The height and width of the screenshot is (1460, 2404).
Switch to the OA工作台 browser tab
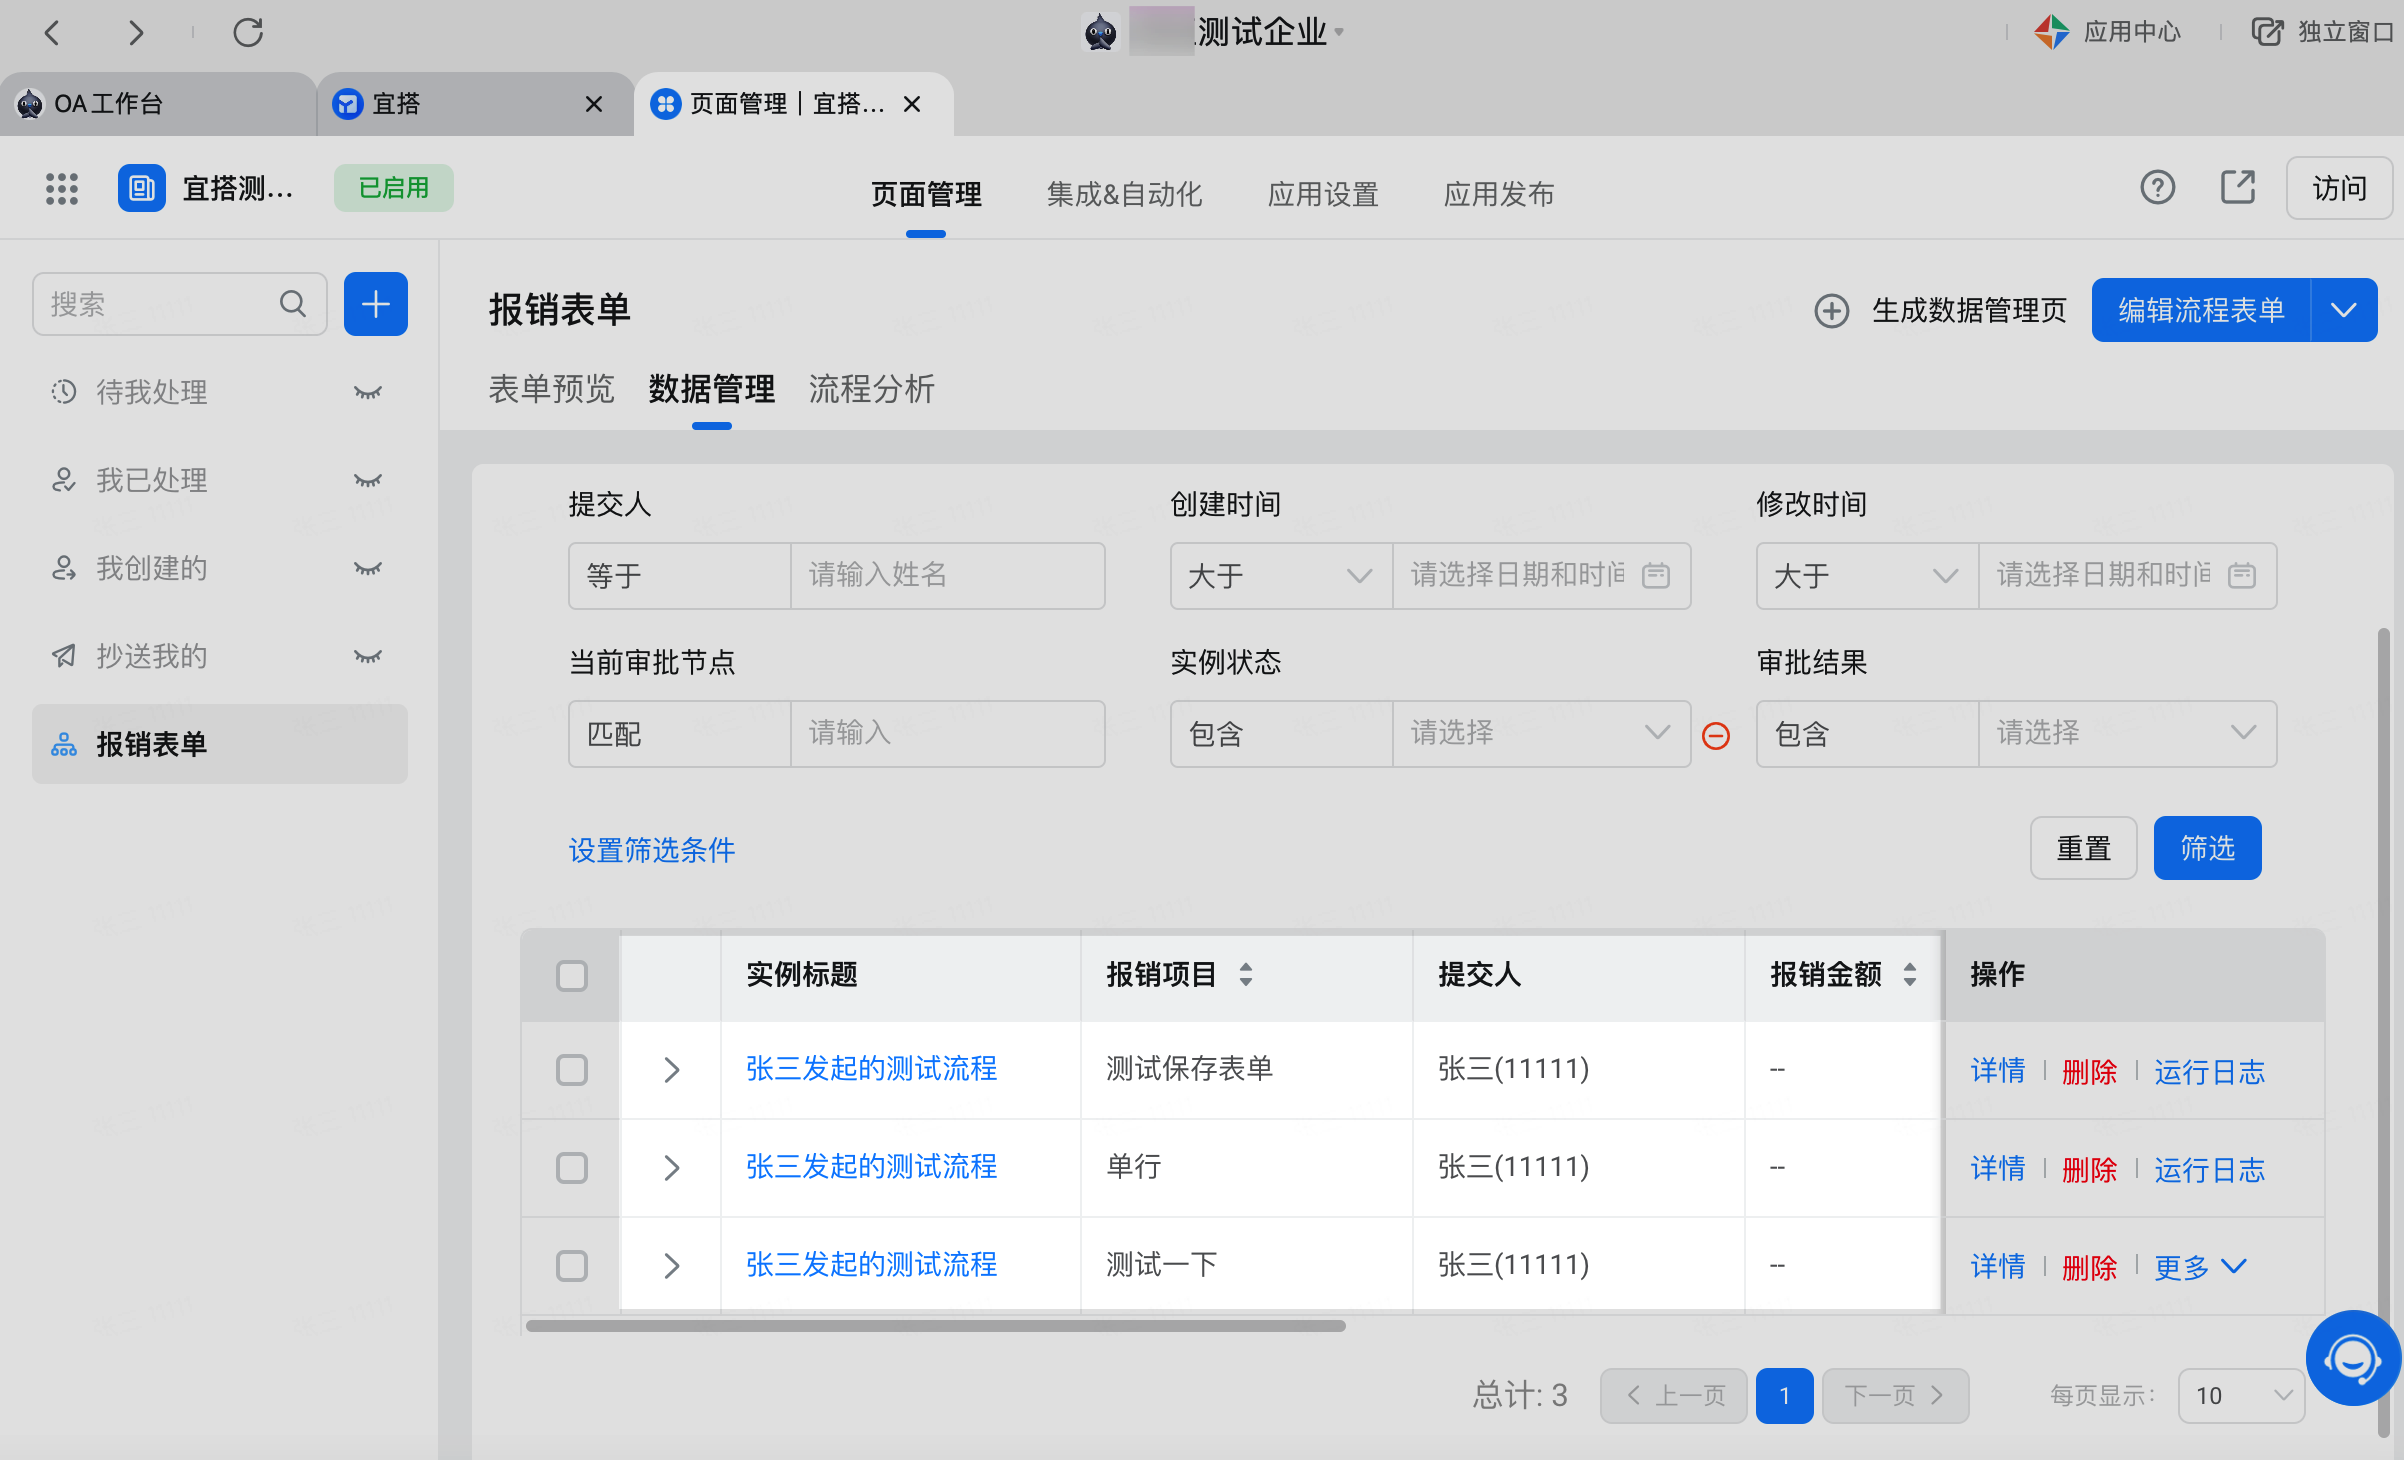[158, 104]
